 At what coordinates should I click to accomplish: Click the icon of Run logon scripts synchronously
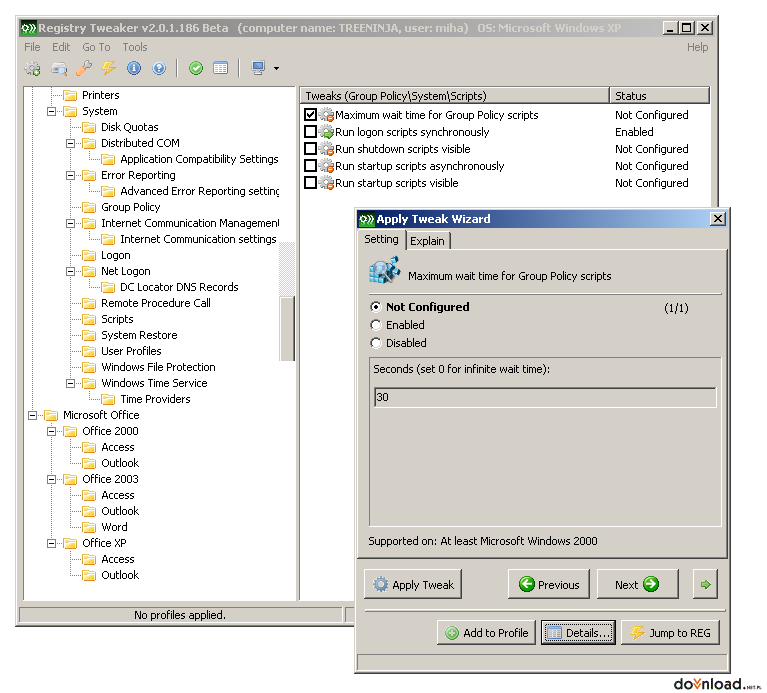click(x=326, y=132)
